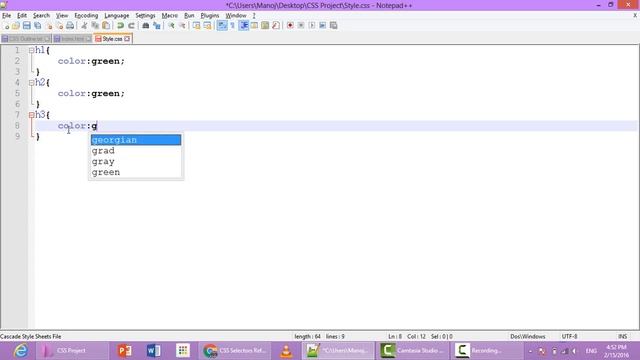Open the Edit menu

coord(22,16)
